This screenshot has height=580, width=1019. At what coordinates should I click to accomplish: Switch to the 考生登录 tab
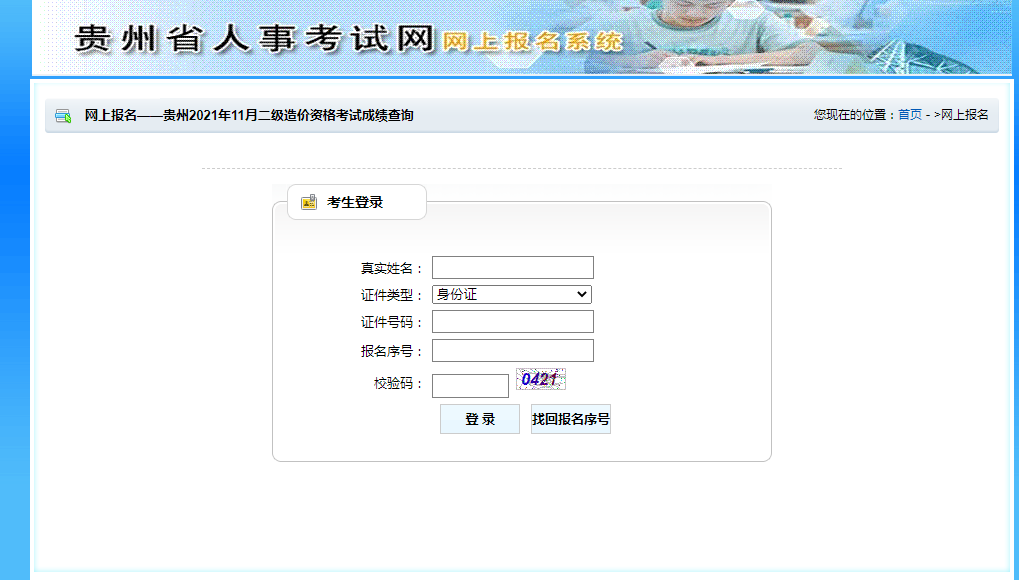pos(356,201)
